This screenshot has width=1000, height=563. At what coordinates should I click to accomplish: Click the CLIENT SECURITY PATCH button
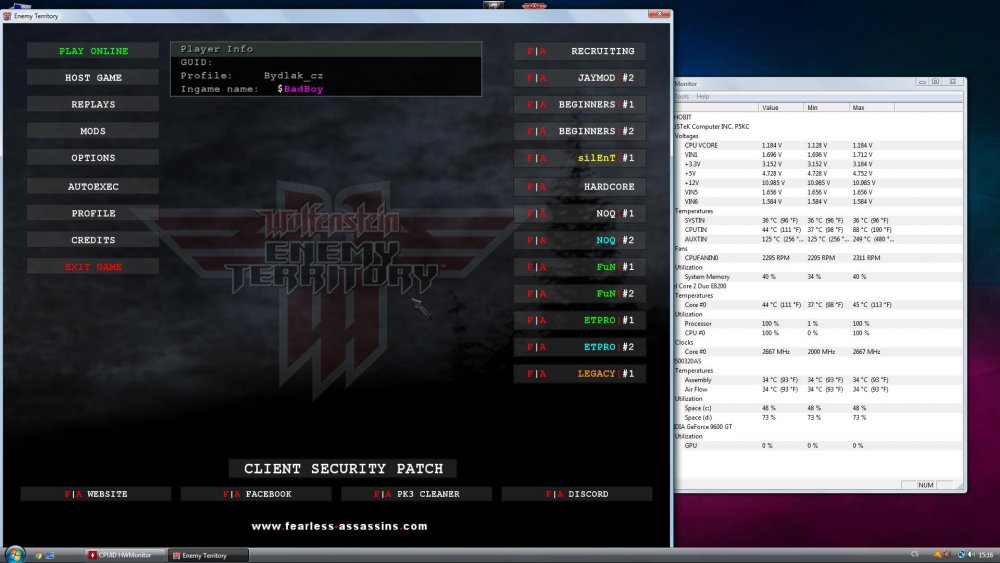pyautogui.click(x=343, y=469)
